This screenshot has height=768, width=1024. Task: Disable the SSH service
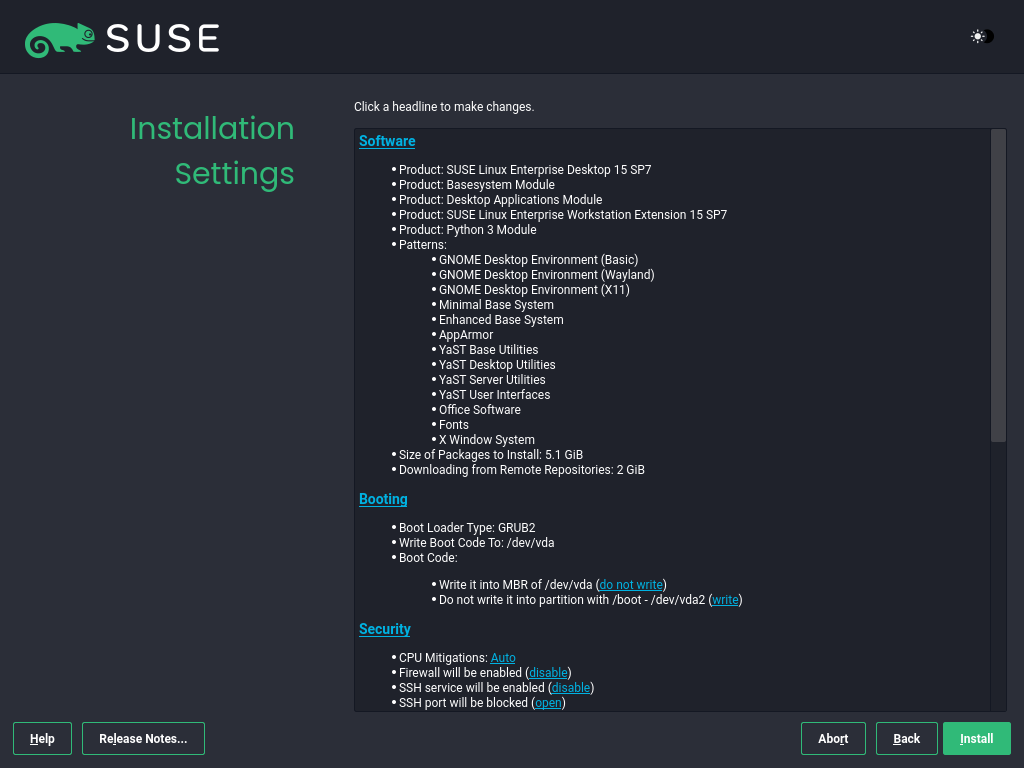570,687
